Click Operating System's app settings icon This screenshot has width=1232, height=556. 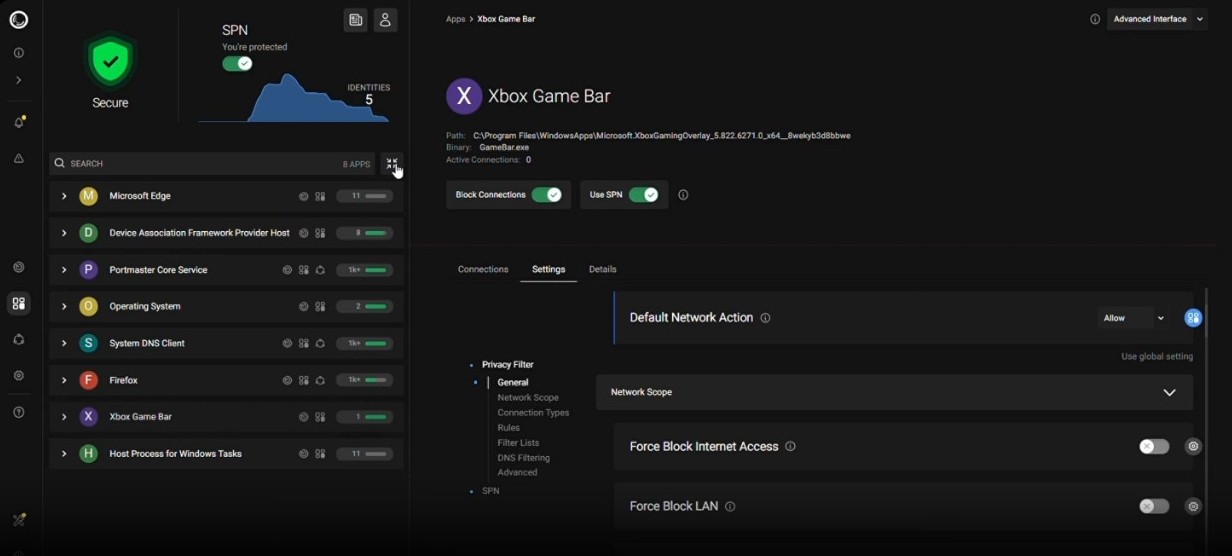[320, 307]
